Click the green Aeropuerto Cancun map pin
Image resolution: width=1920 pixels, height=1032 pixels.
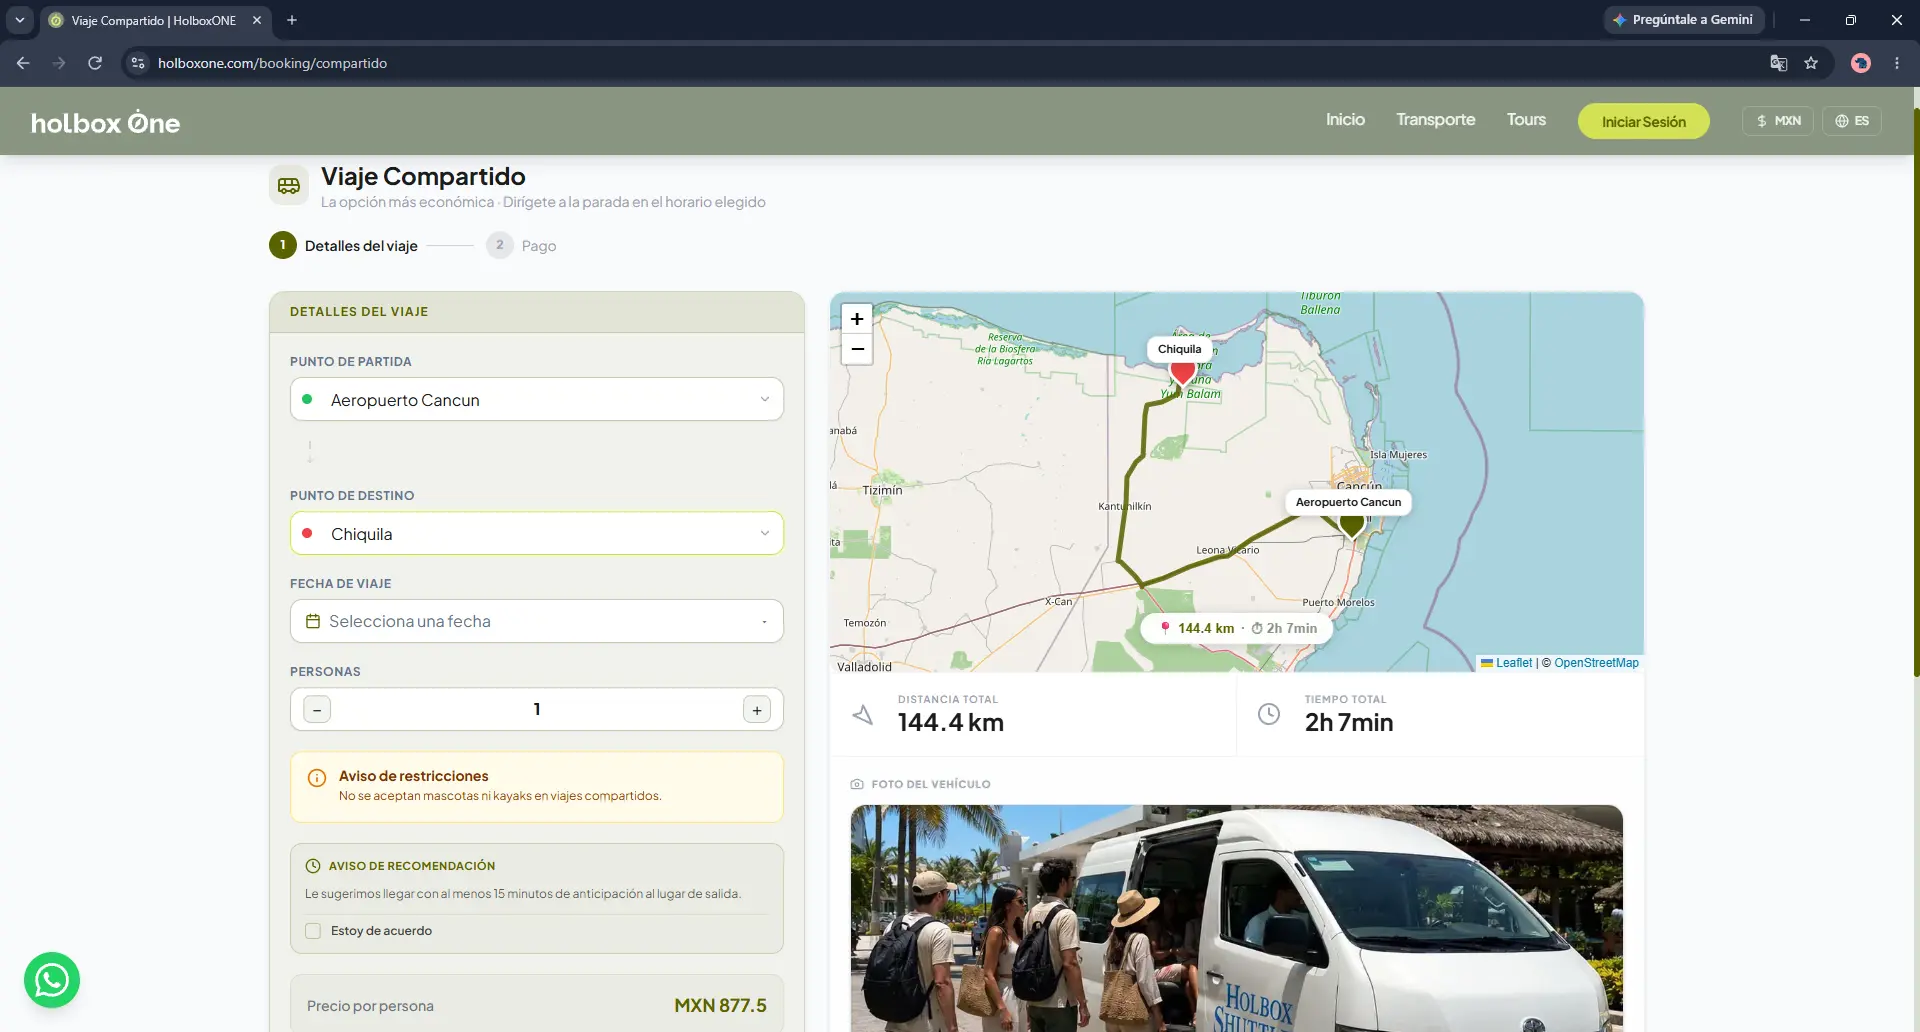[1352, 526]
